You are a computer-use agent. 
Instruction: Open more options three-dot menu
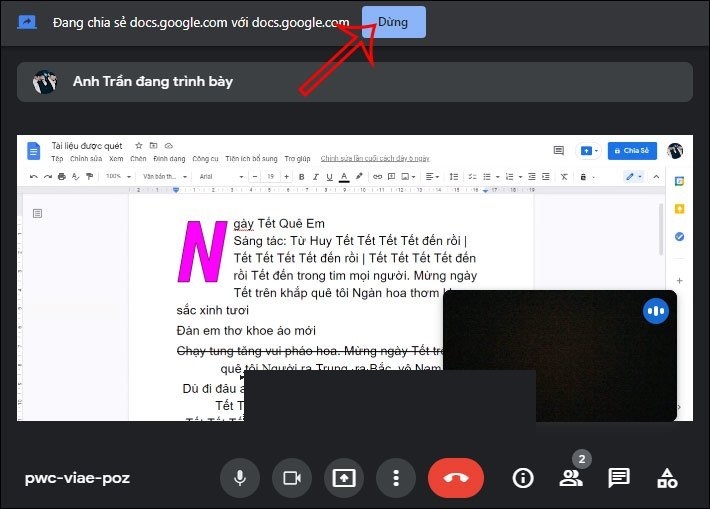pyautogui.click(x=396, y=478)
